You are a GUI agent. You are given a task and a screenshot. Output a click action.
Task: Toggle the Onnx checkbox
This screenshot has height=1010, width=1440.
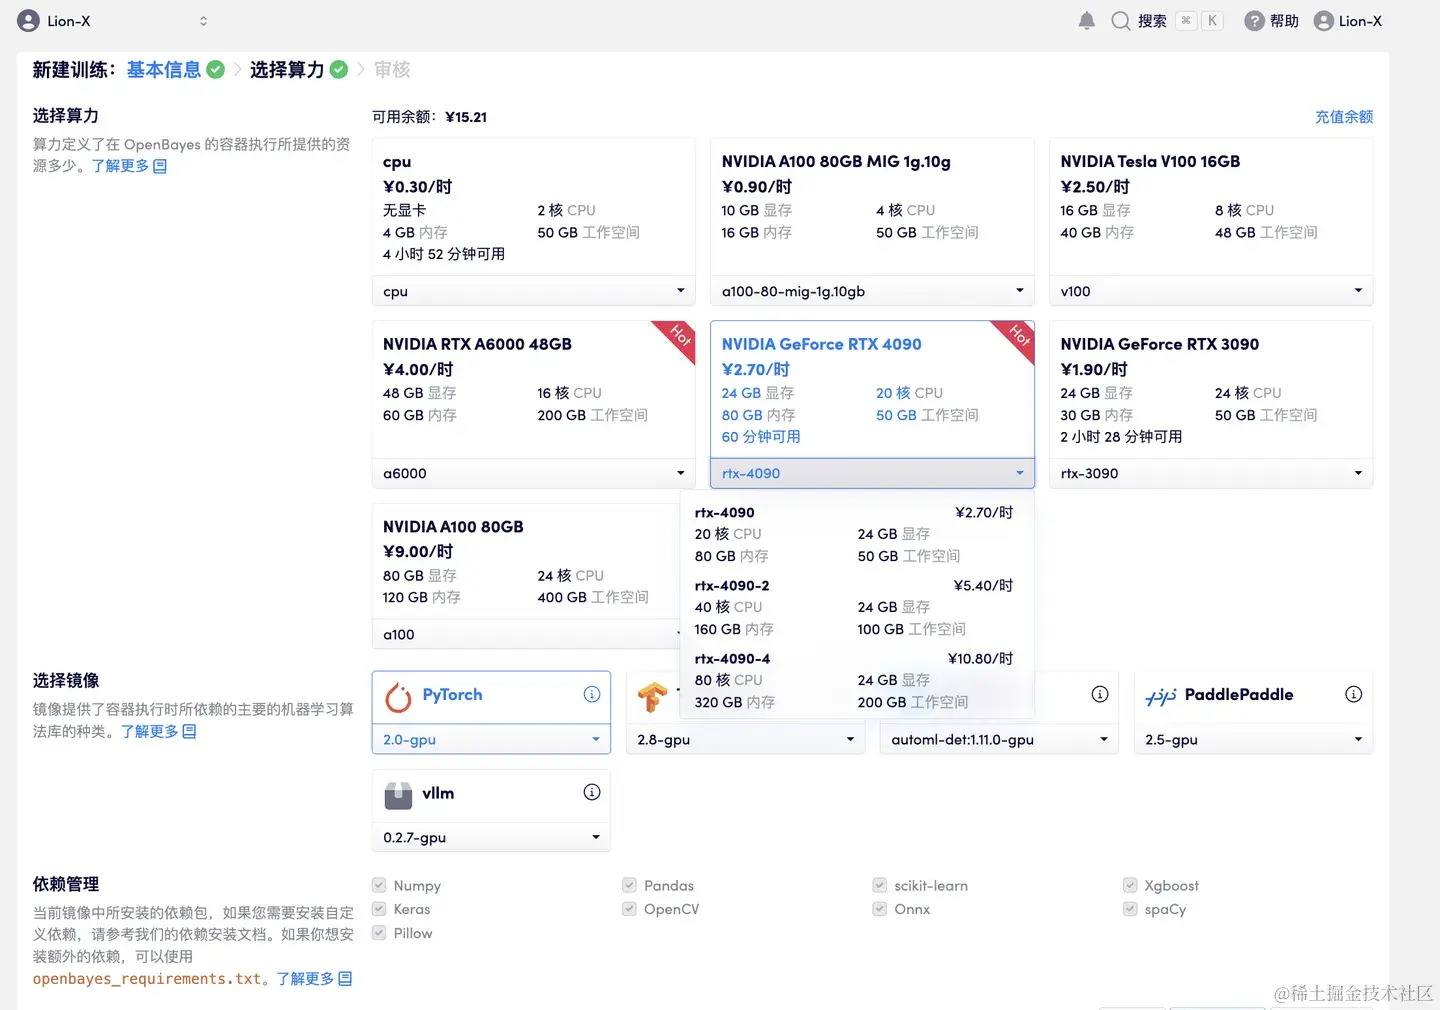tap(879, 909)
